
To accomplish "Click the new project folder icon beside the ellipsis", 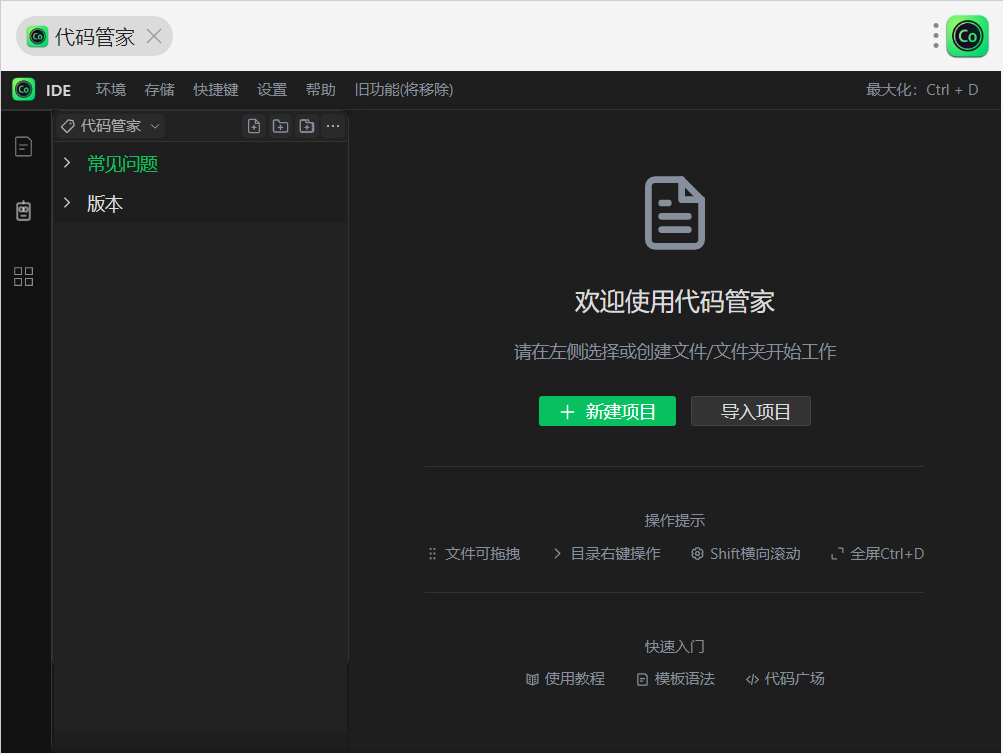I will [307, 126].
